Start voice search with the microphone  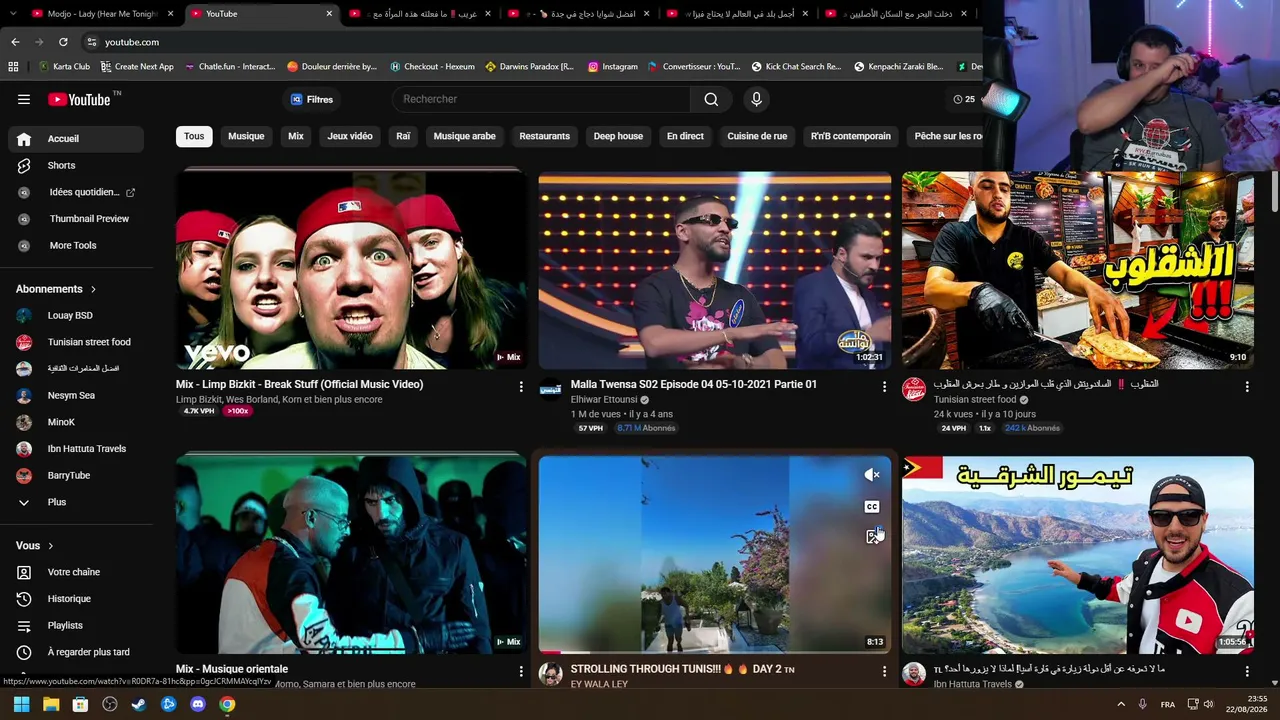(756, 99)
